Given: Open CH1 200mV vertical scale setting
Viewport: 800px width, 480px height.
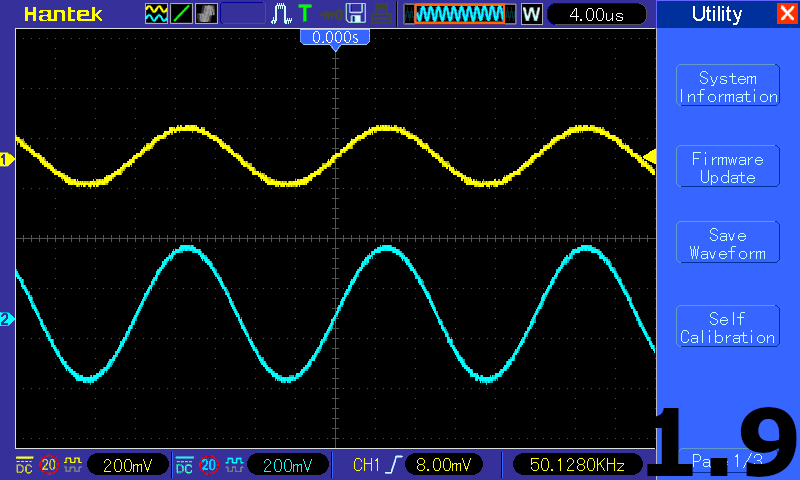Looking at the screenshot, I should 128,465.
